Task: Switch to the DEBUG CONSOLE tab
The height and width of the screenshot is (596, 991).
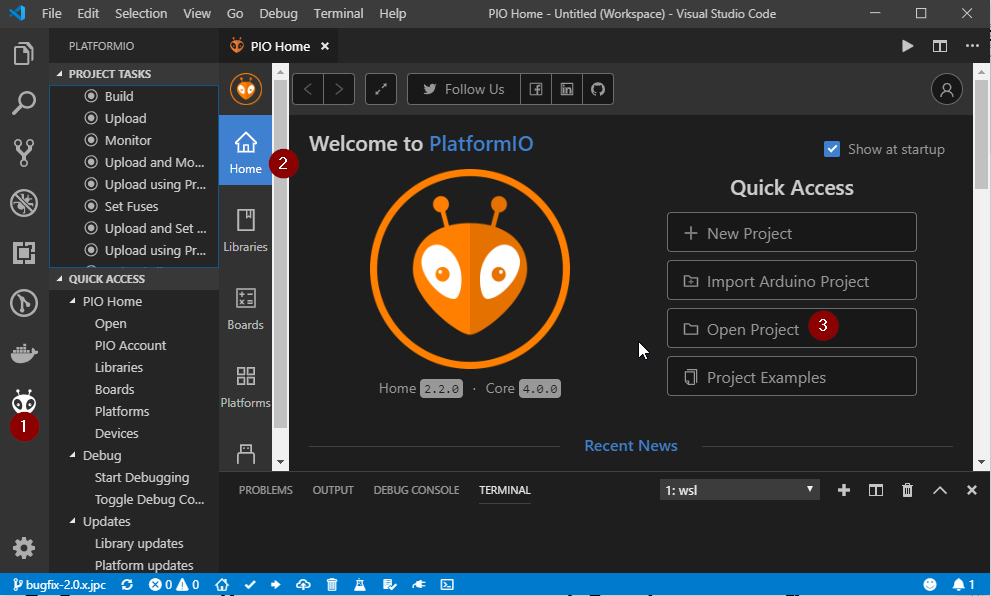Action: (416, 490)
